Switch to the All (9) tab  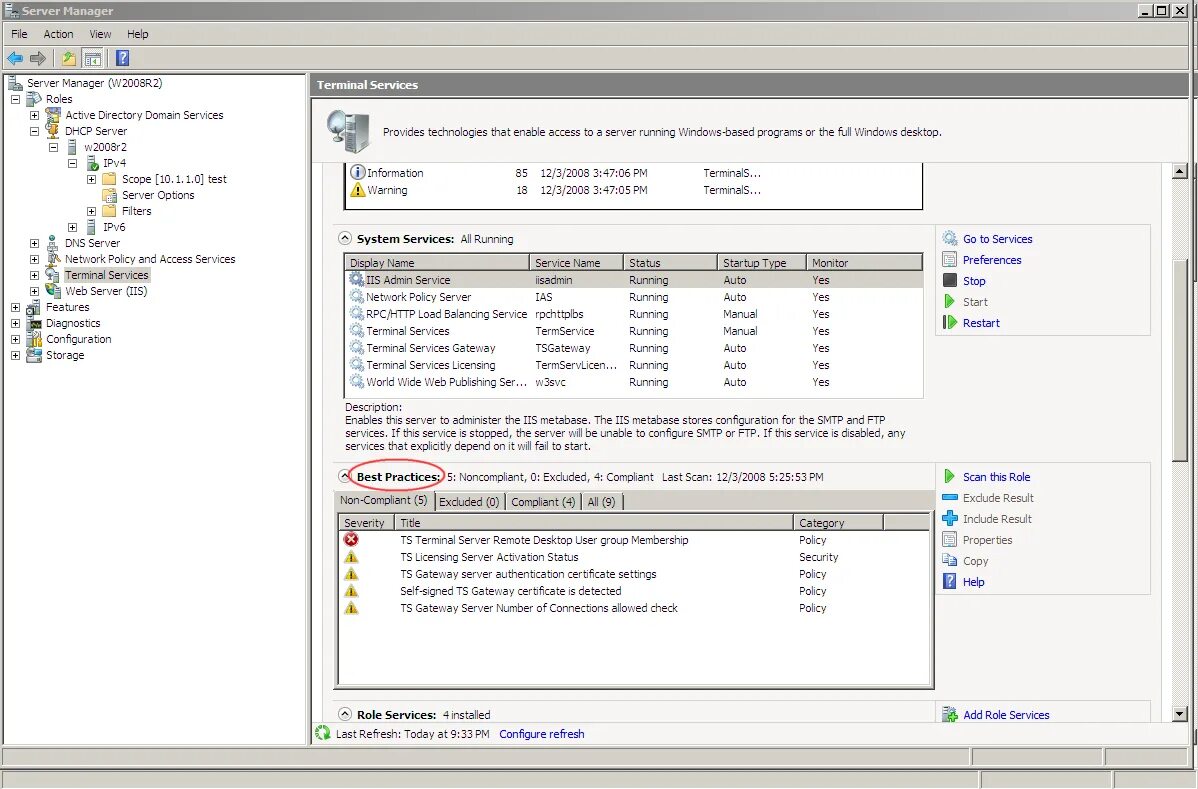[601, 502]
